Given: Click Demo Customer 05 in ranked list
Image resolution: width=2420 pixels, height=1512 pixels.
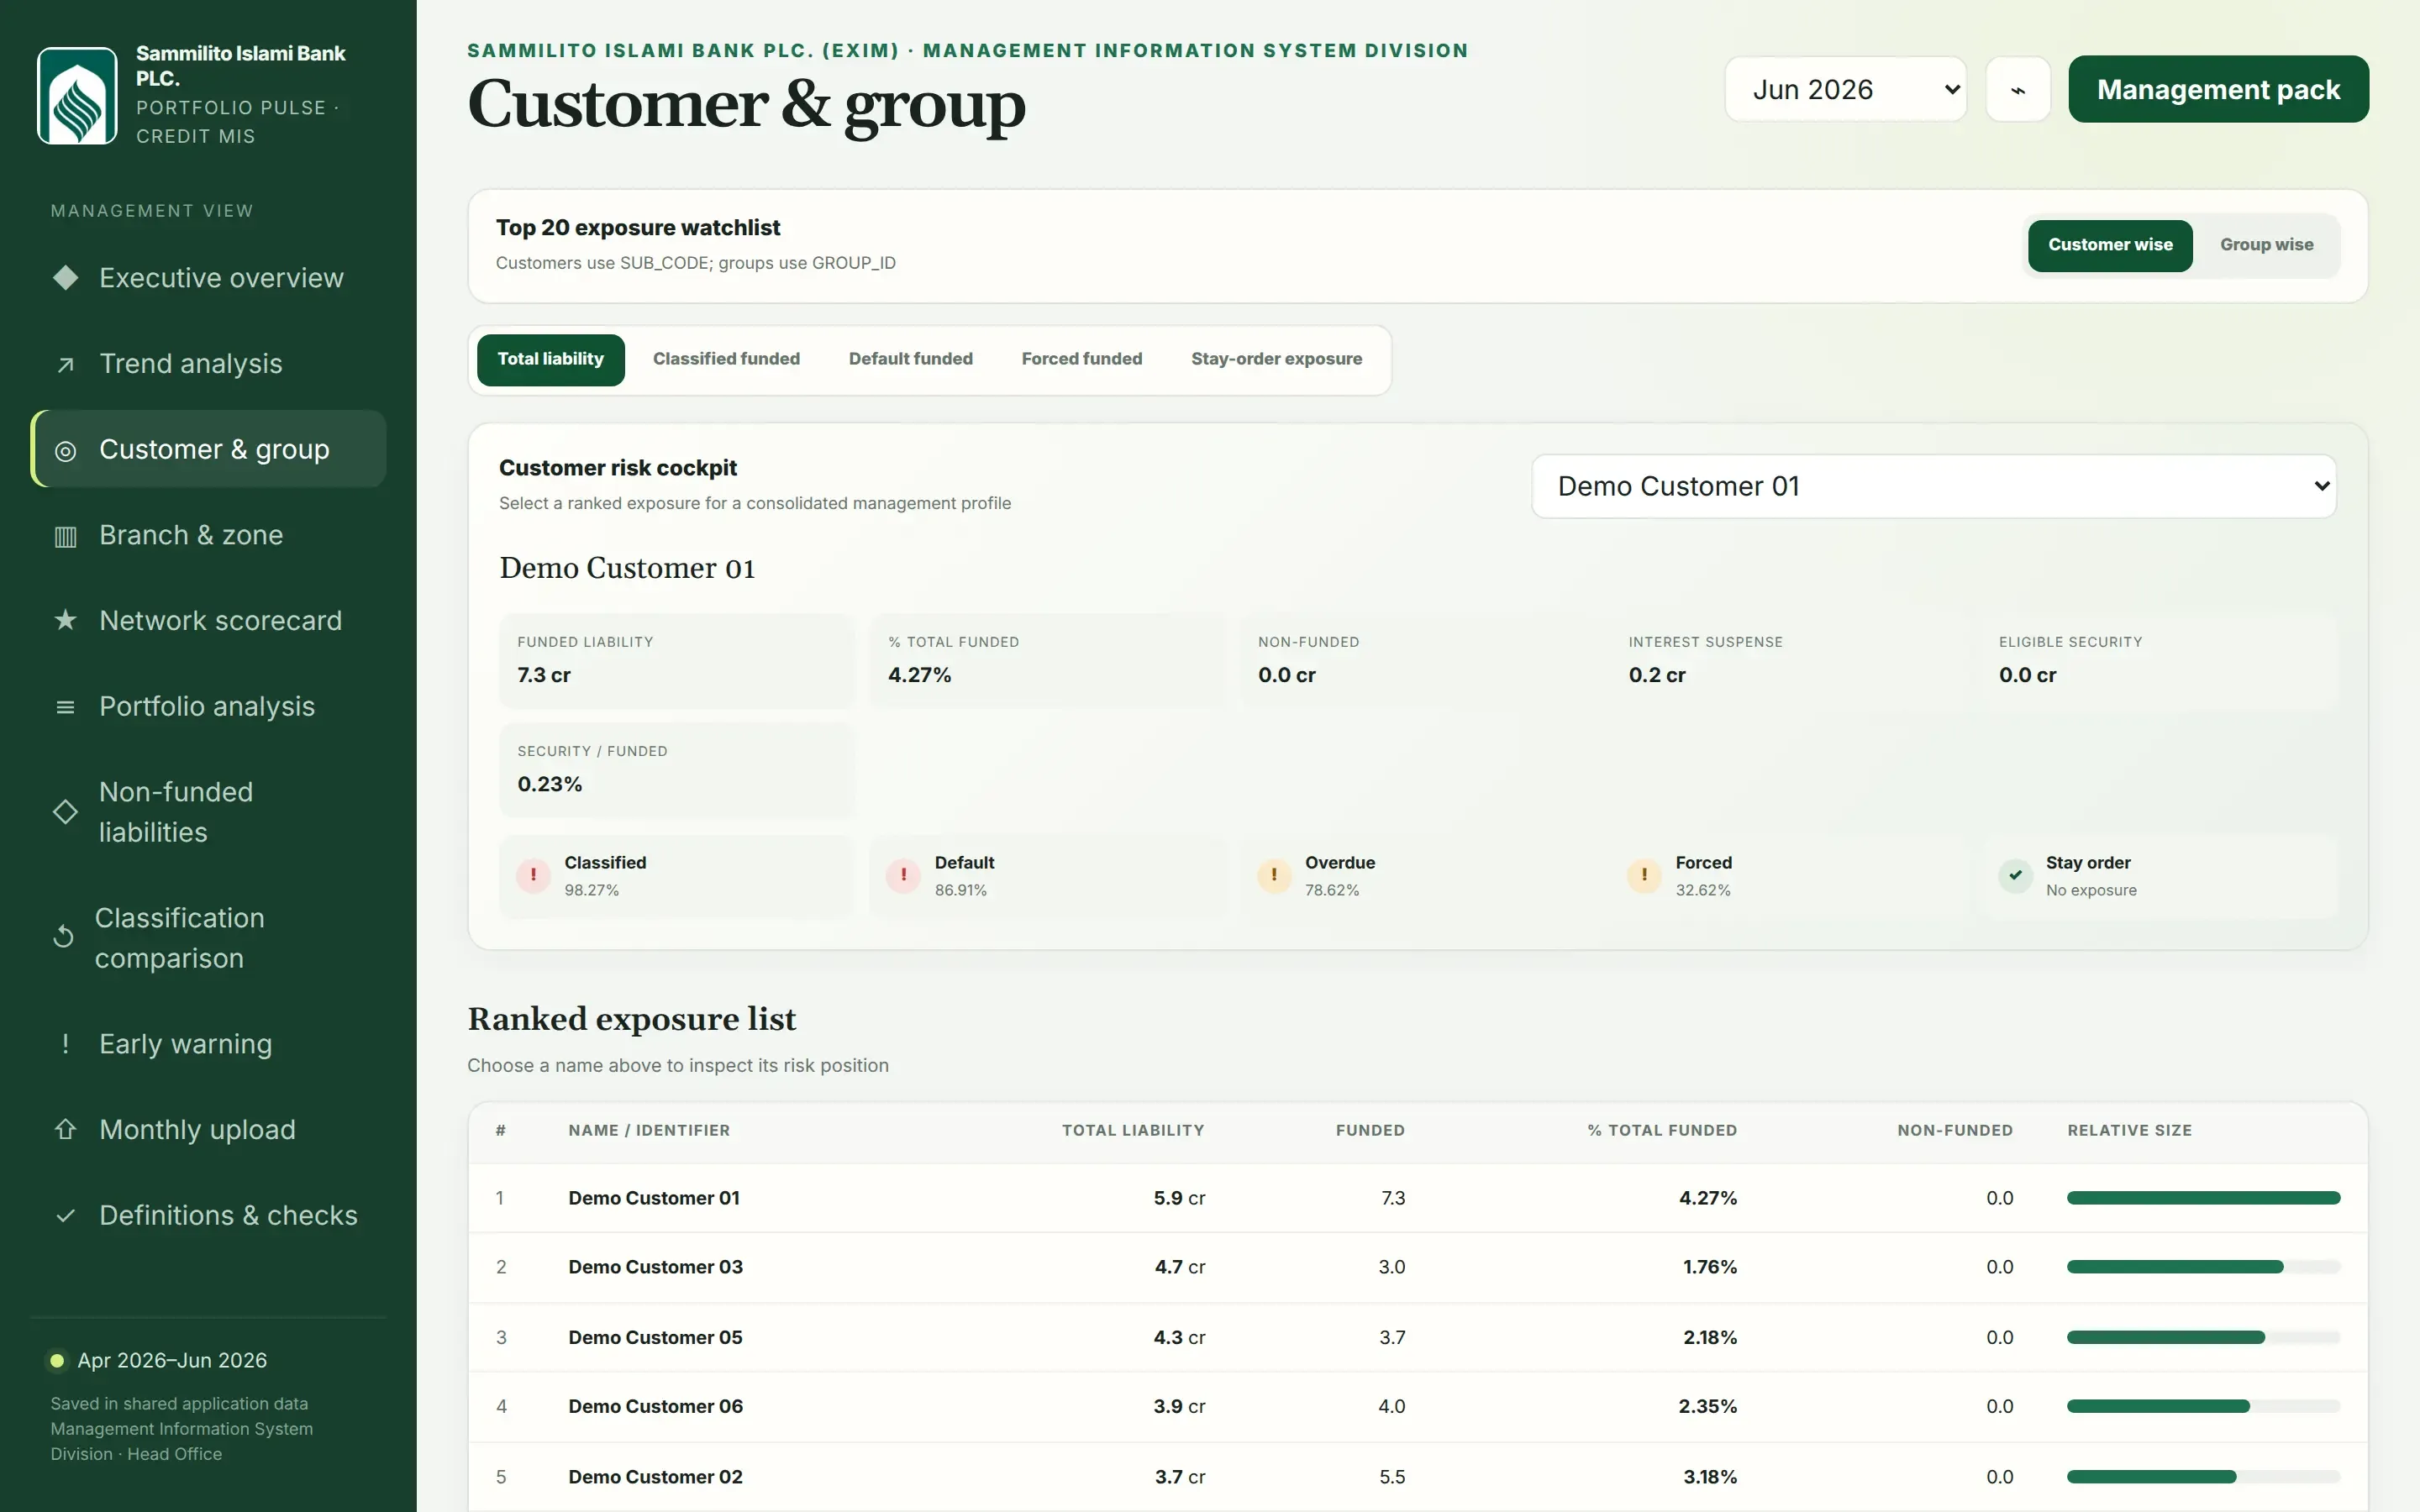Looking at the screenshot, I should tap(655, 1338).
